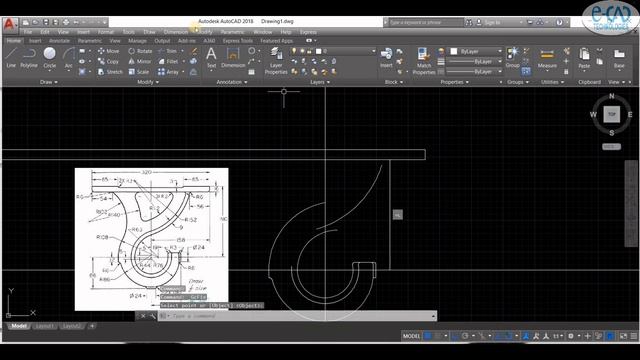This screenshot has height=360, width=640.
Task: Click the Insert block icon
Action: coord(386,58)
